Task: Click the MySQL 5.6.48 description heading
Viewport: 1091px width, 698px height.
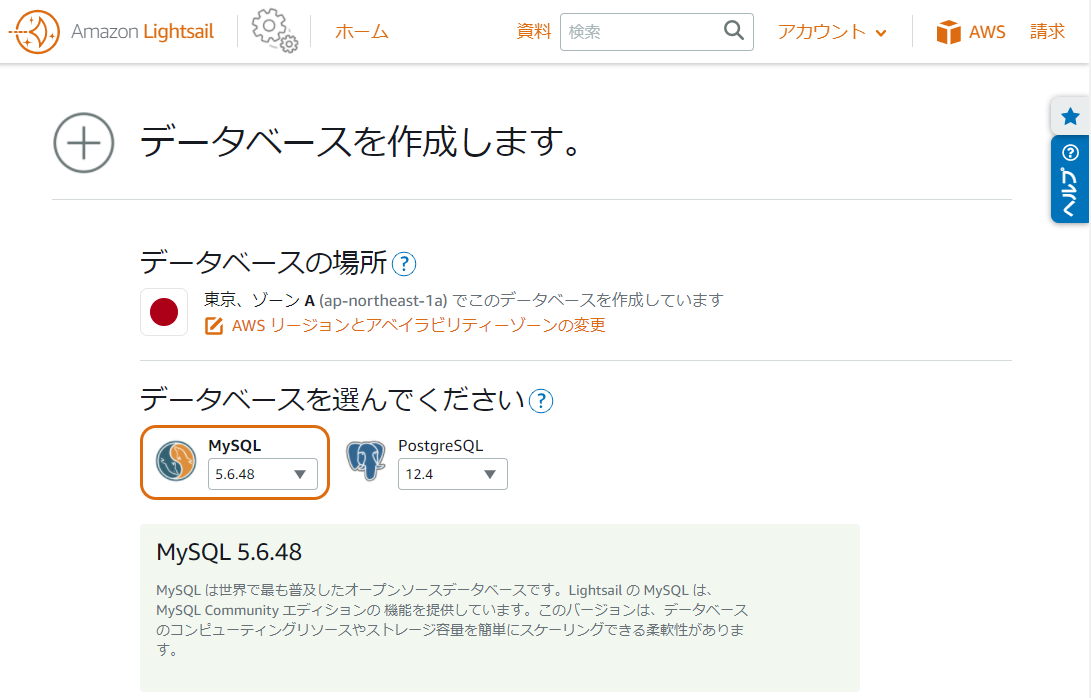Action: 229,552
